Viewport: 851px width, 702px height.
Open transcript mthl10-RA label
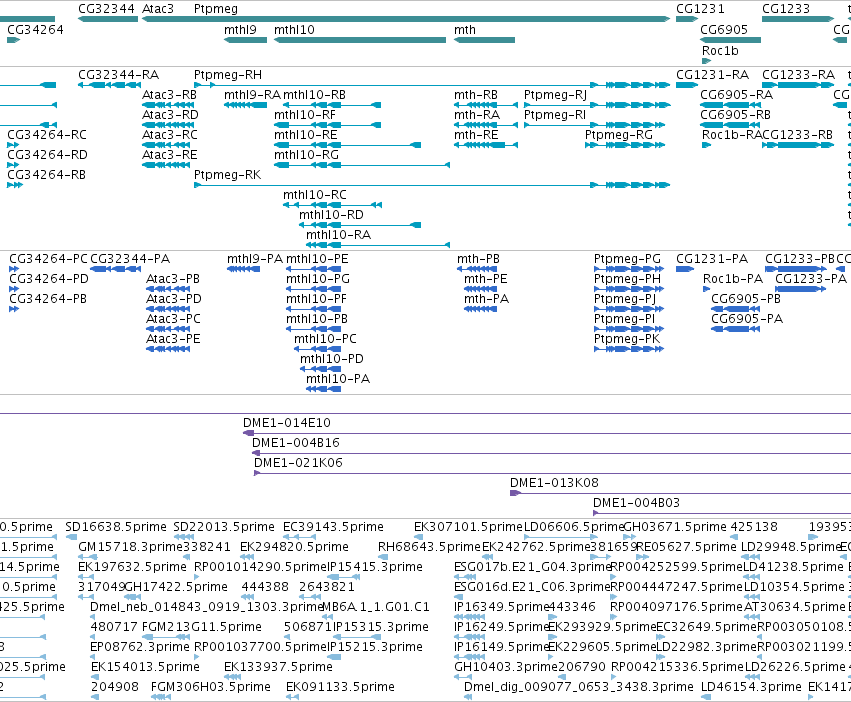click(x=338, y=235)
